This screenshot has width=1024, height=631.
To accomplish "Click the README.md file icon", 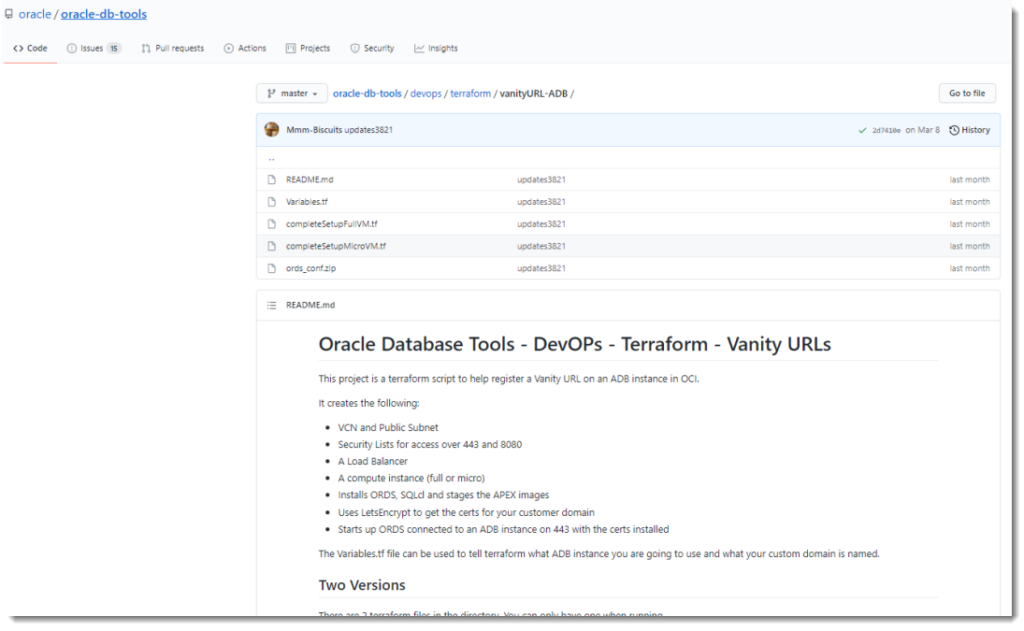I will (271, 180).
